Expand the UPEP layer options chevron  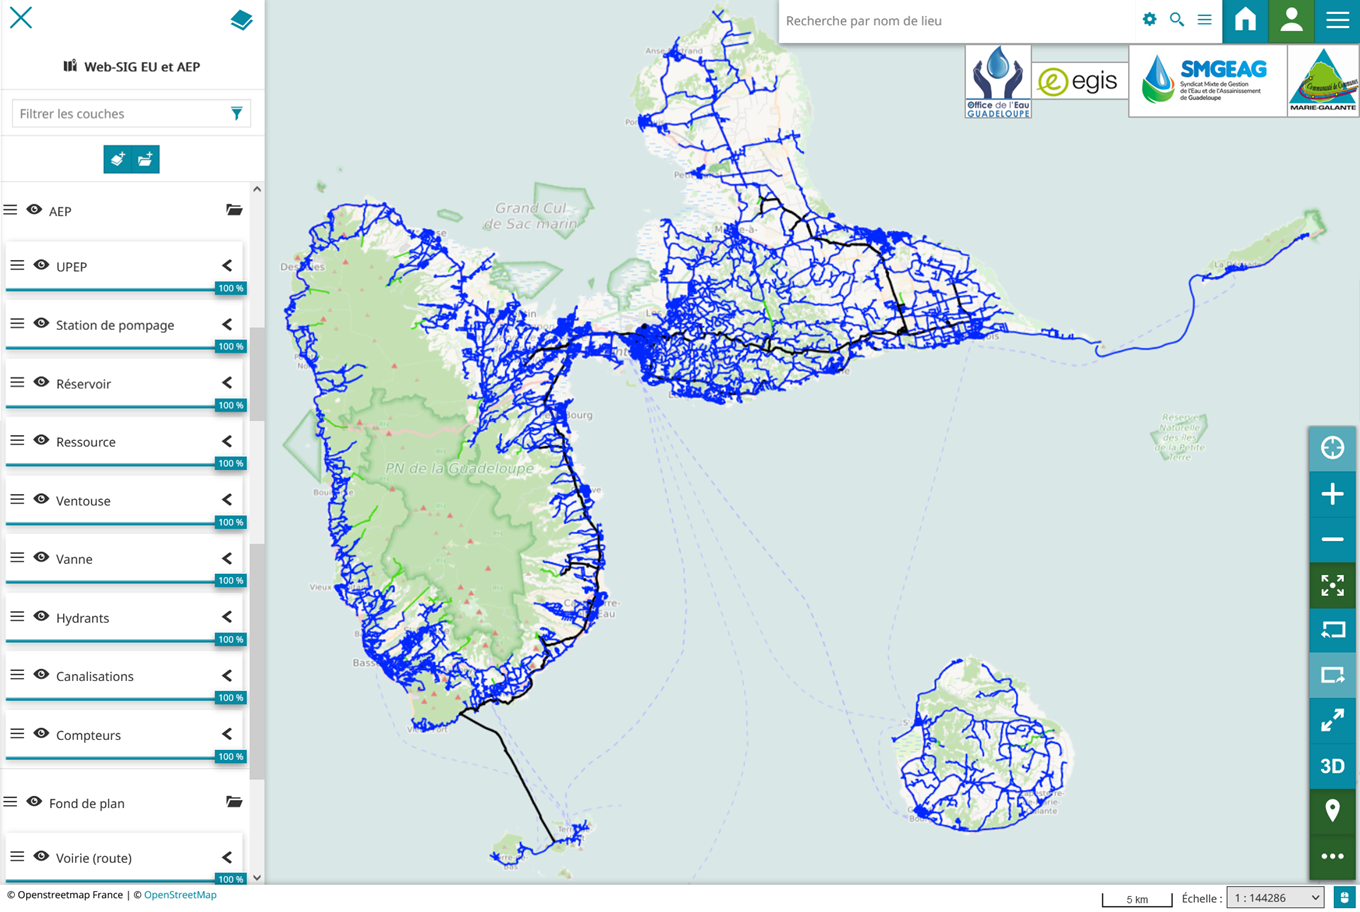(227, 266)
